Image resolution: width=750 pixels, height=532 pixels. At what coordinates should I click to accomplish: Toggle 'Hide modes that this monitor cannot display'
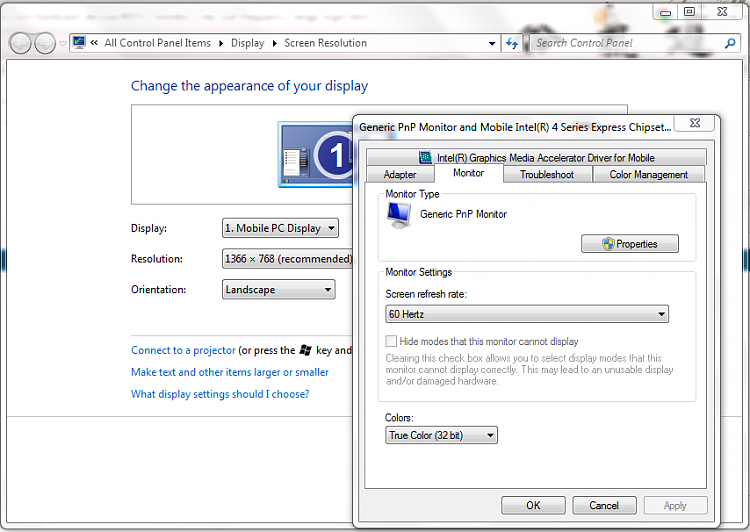tap(391, 341)
